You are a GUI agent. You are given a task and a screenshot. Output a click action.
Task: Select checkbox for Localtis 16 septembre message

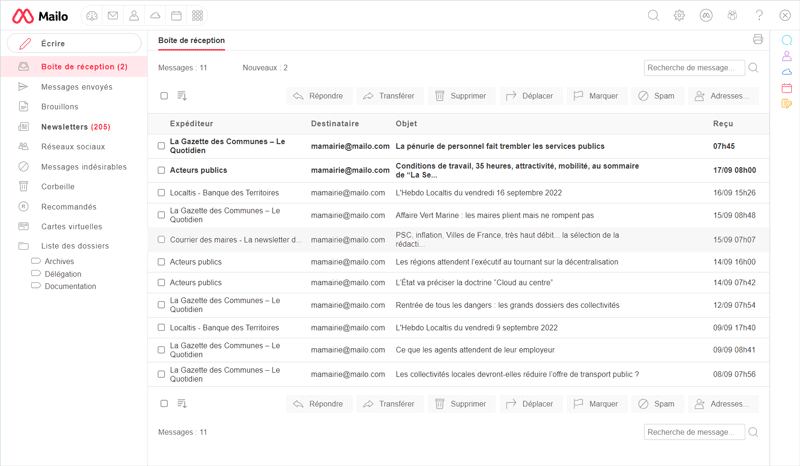[x=161, y=193]
